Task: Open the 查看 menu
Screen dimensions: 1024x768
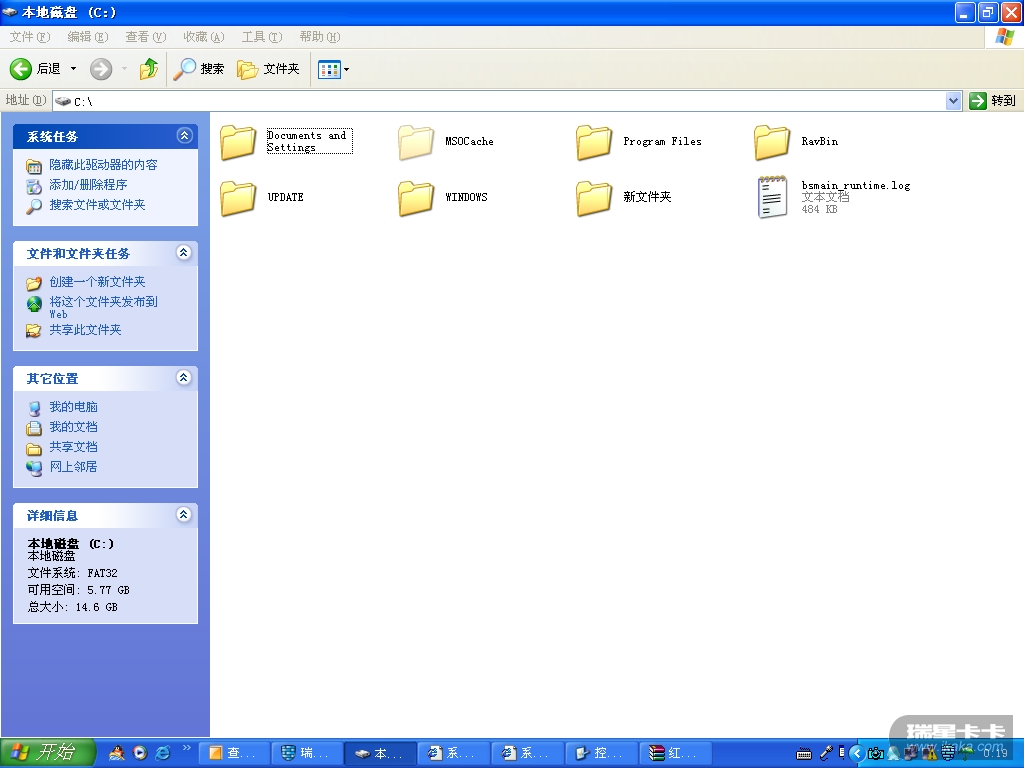Action: point(146,37)
